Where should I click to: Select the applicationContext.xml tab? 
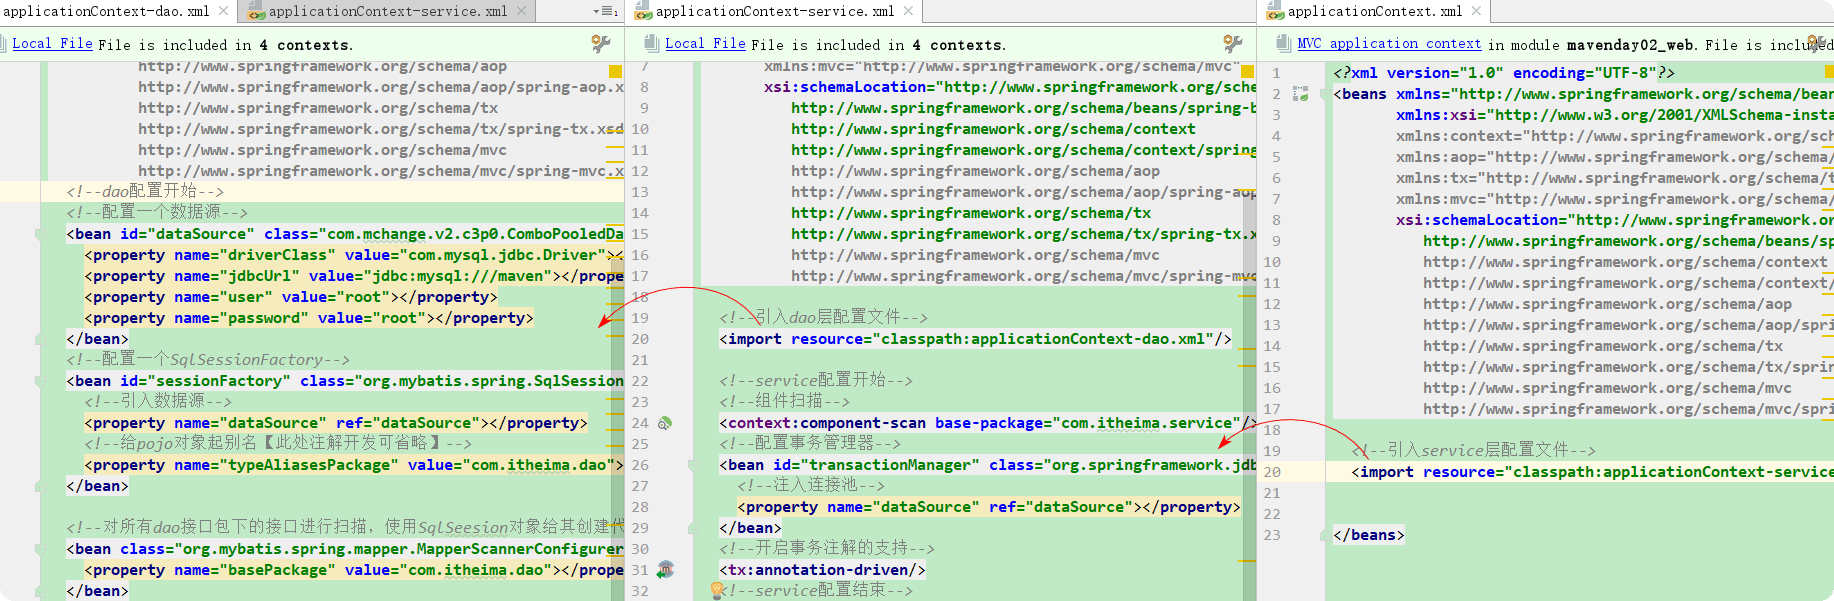coord(1374,11)
